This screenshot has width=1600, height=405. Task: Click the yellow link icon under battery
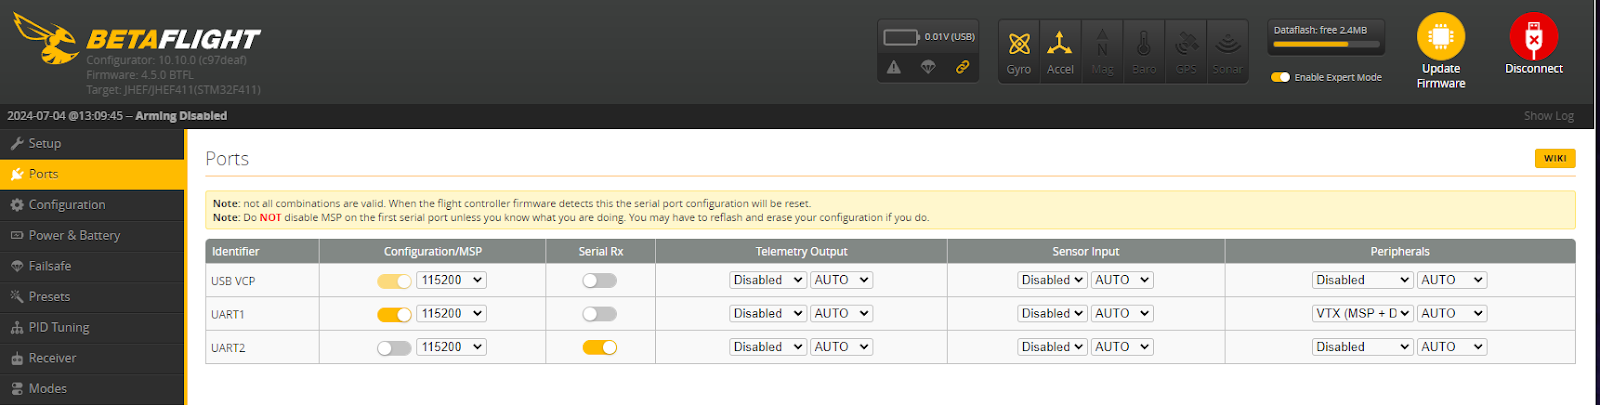(962, 67)
